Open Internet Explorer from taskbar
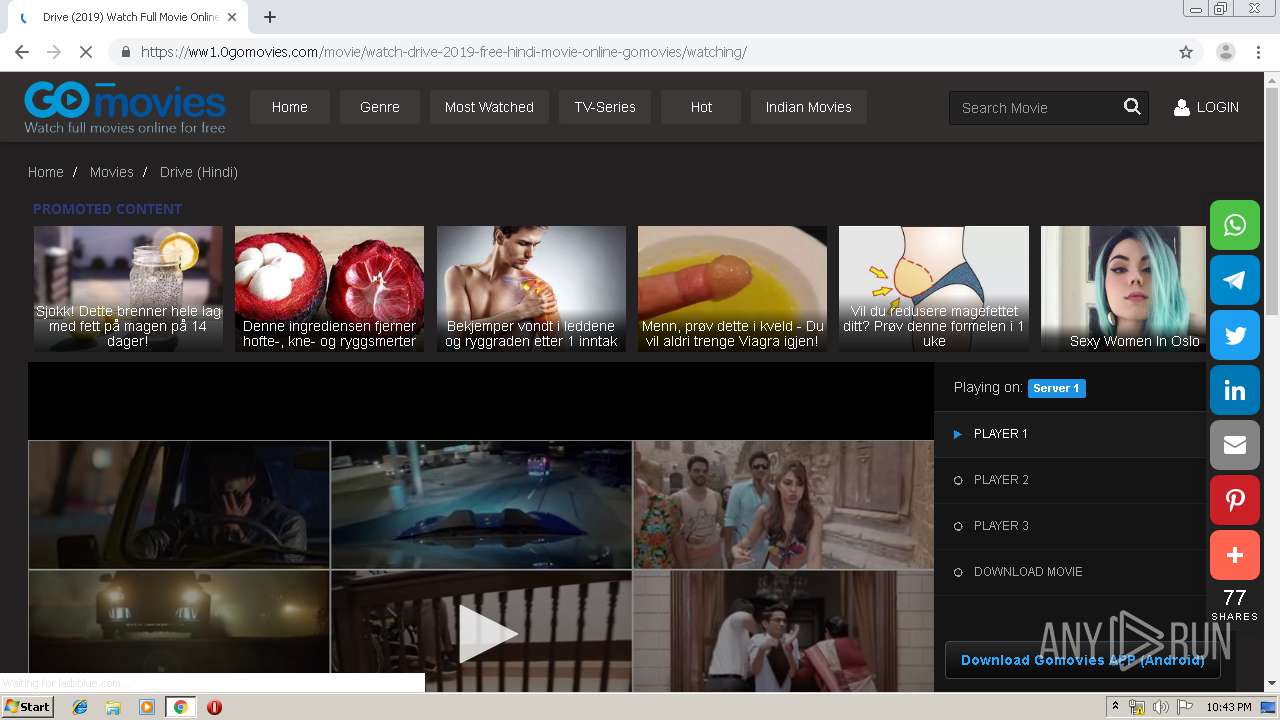 (x=80, y=707)
